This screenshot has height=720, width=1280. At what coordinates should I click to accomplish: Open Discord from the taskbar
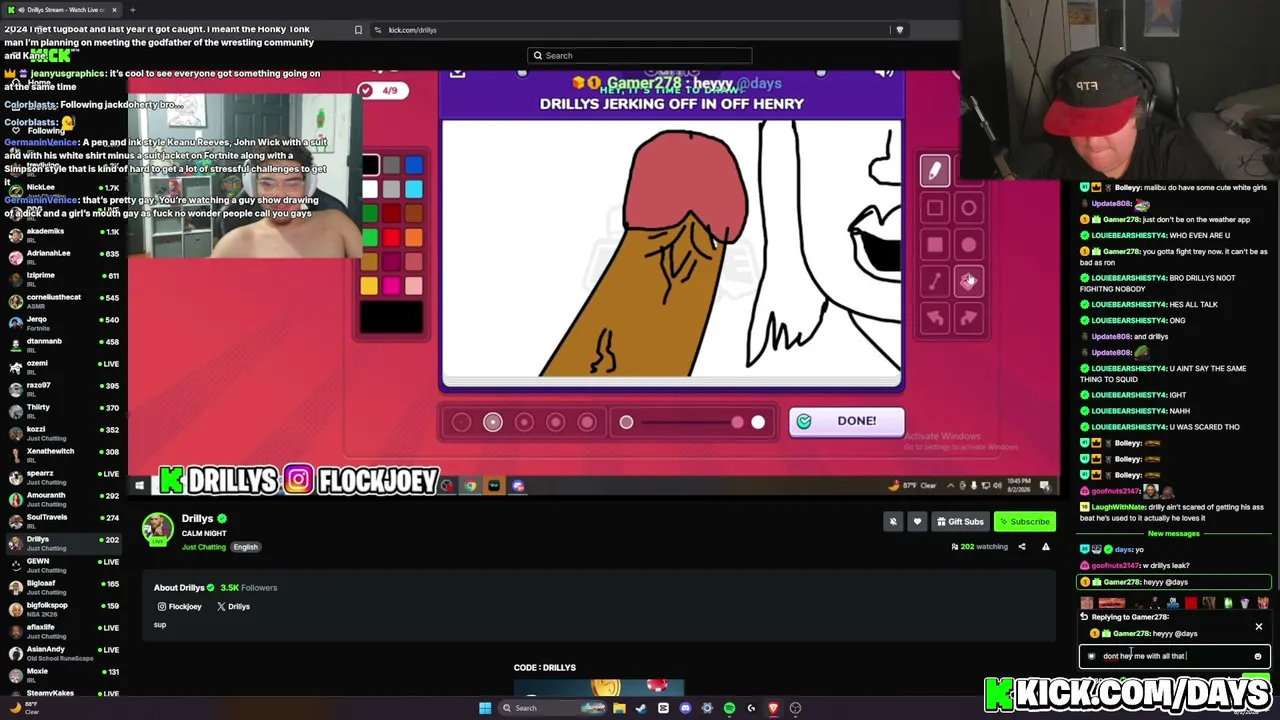(x=685, y=708)
